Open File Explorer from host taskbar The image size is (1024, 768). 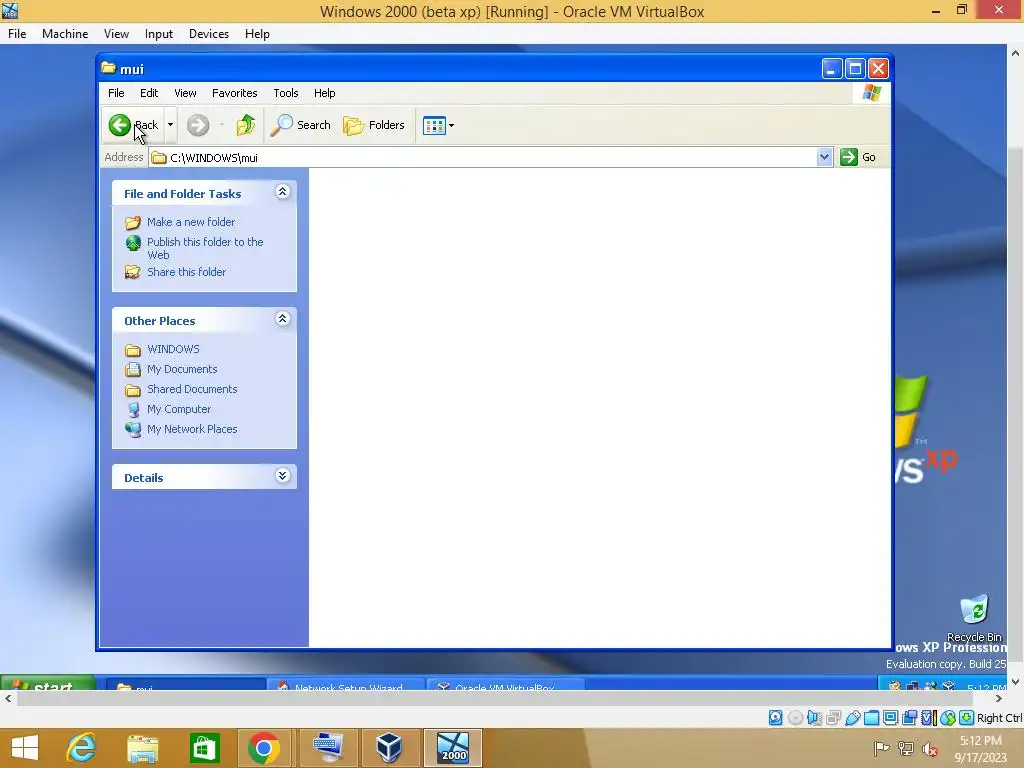(142, 748)
